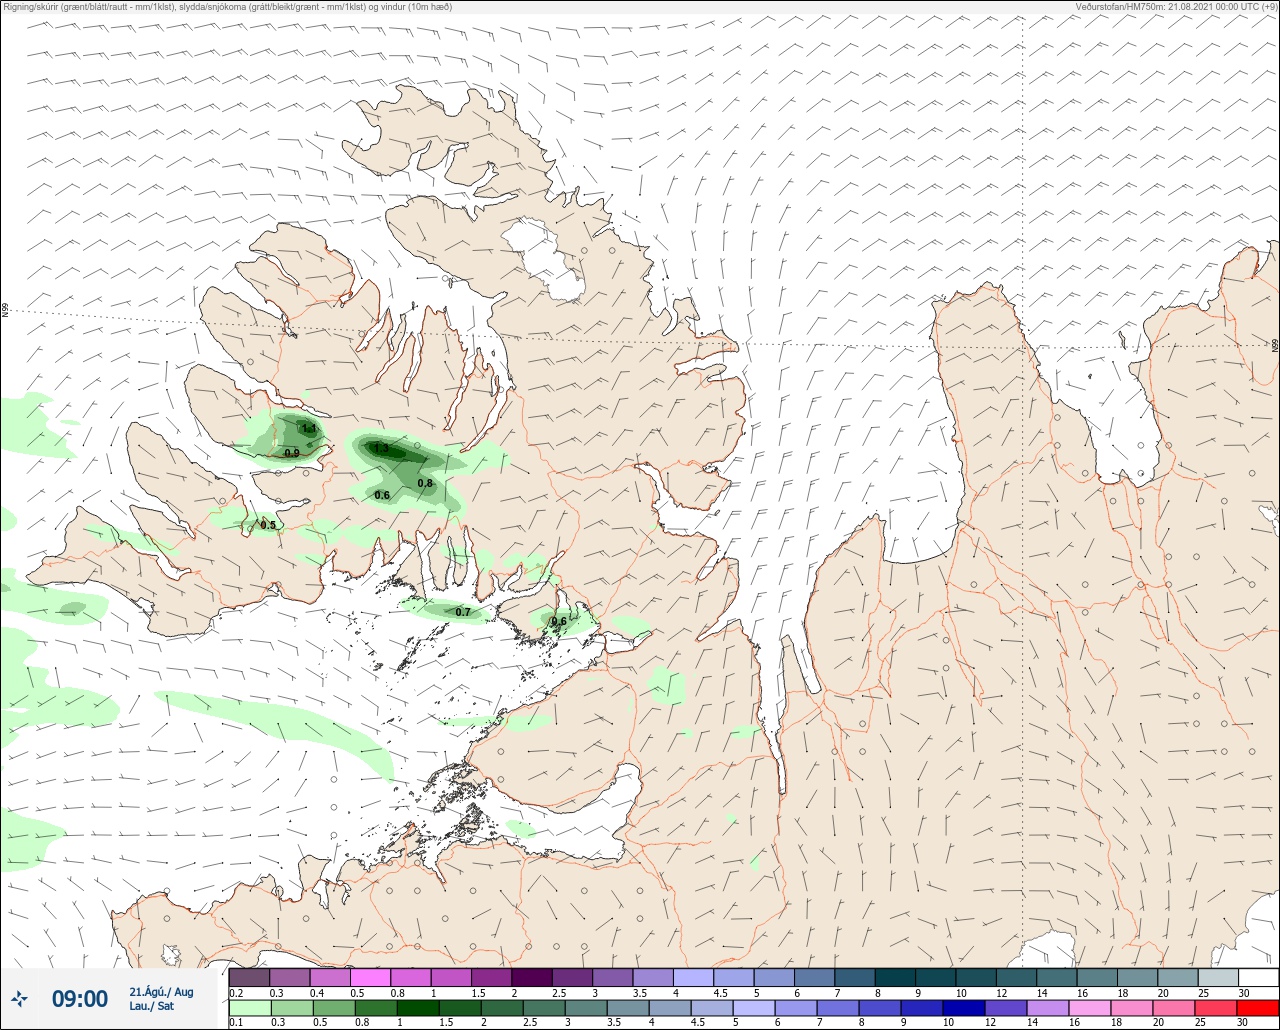Click the 0.8 precipitation value on the map

tap(425, 484)
